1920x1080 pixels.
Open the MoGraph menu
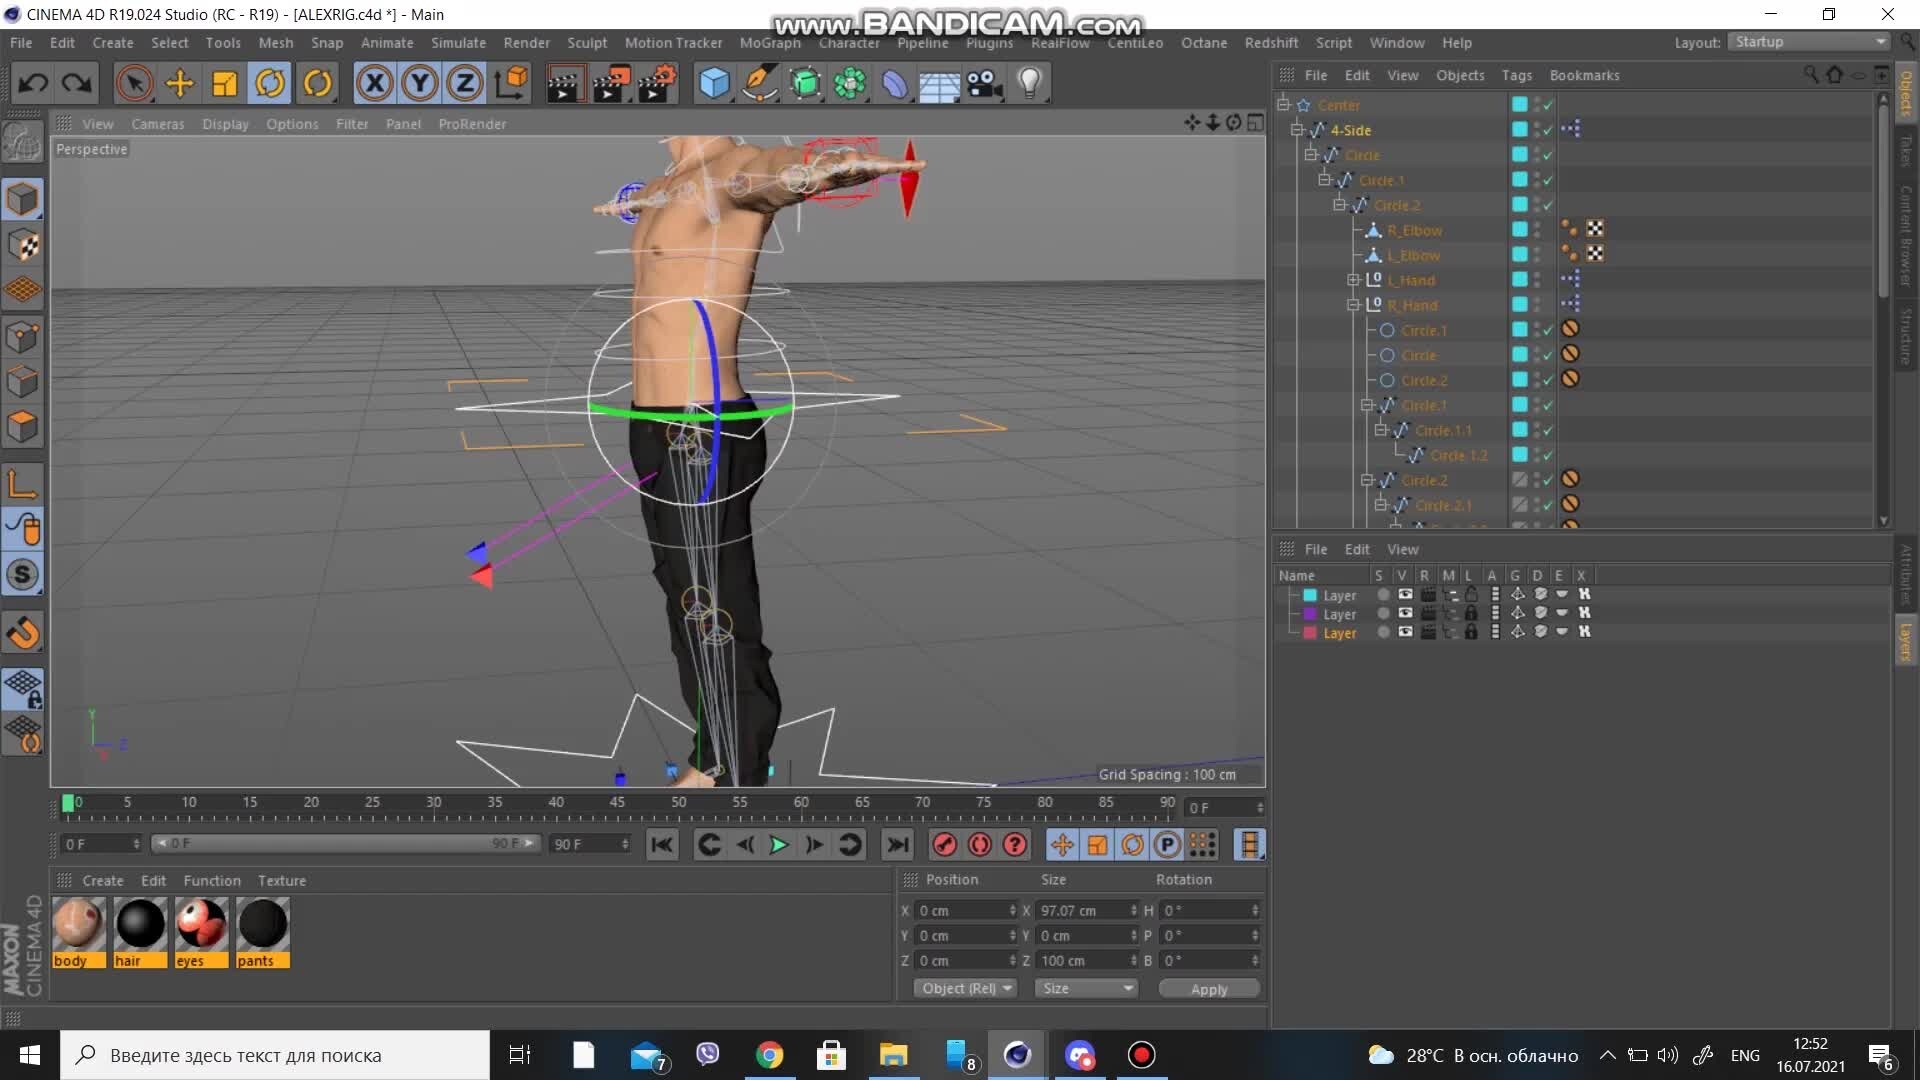click(x=769, y=43)
